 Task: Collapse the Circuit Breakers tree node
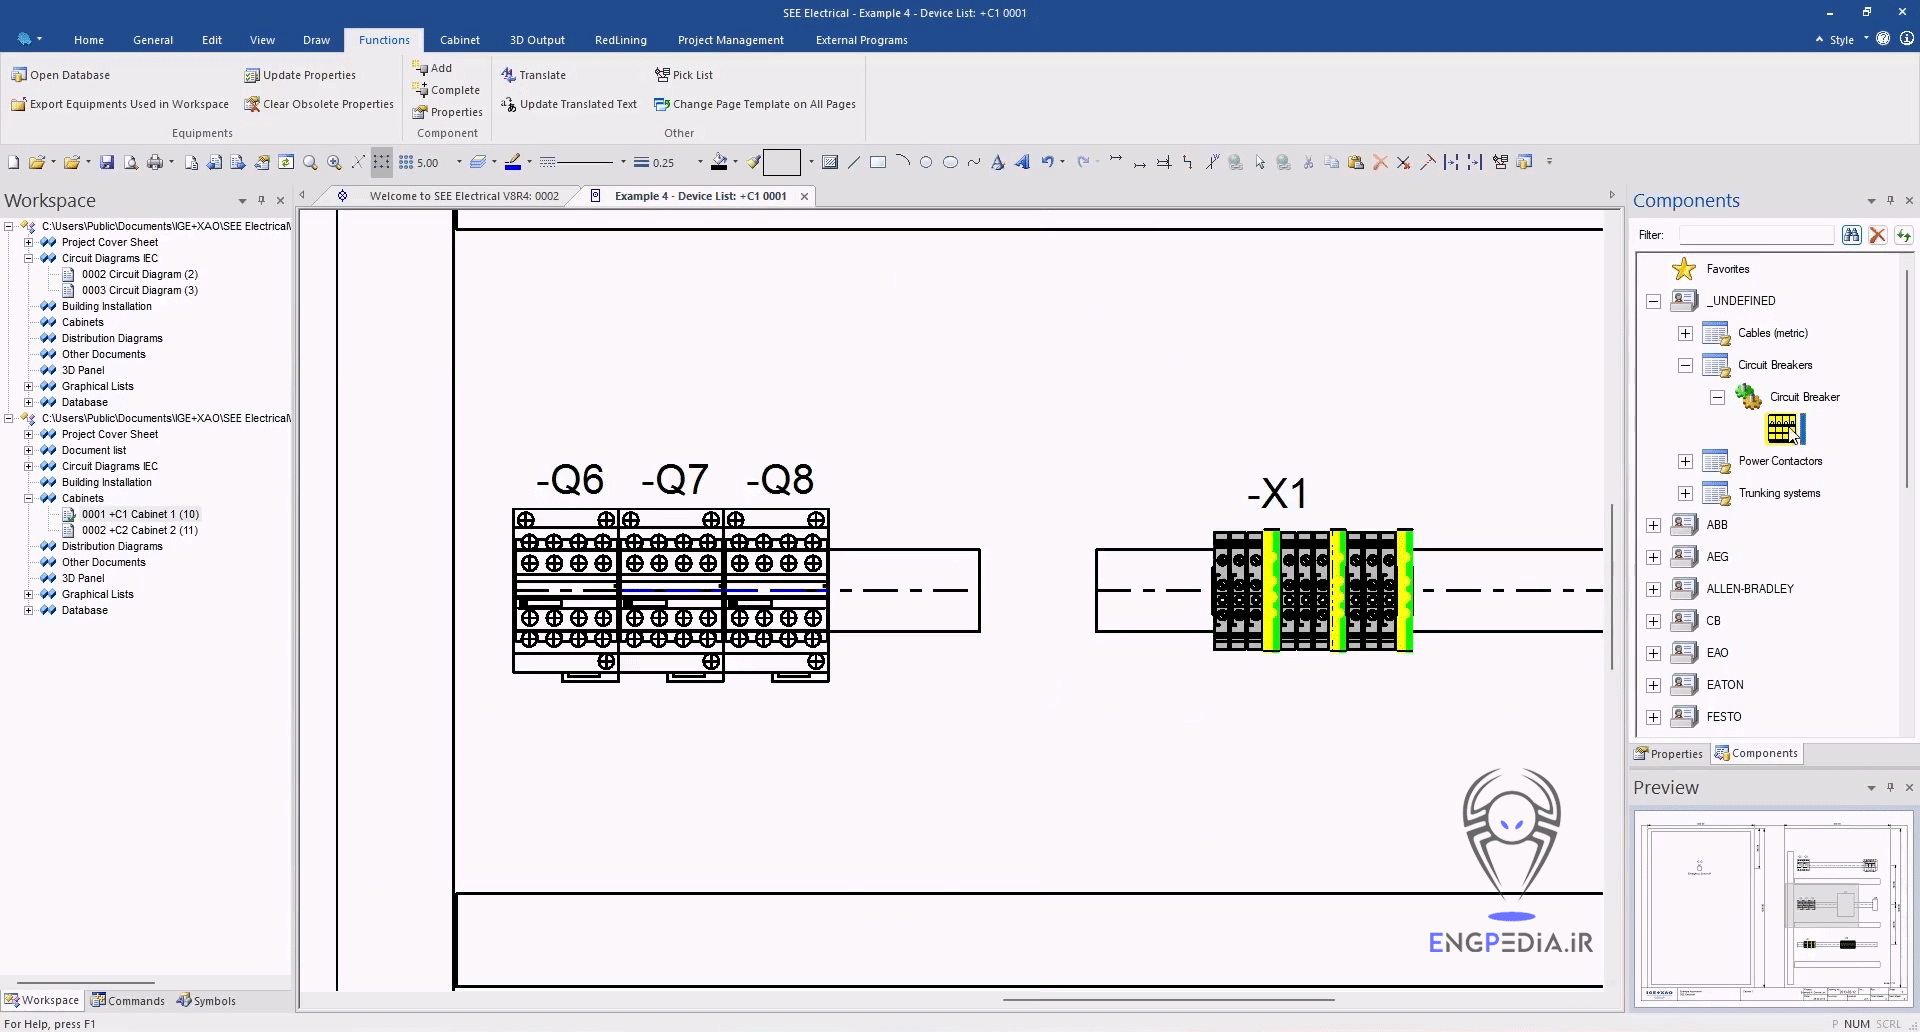click(1685, 365)
